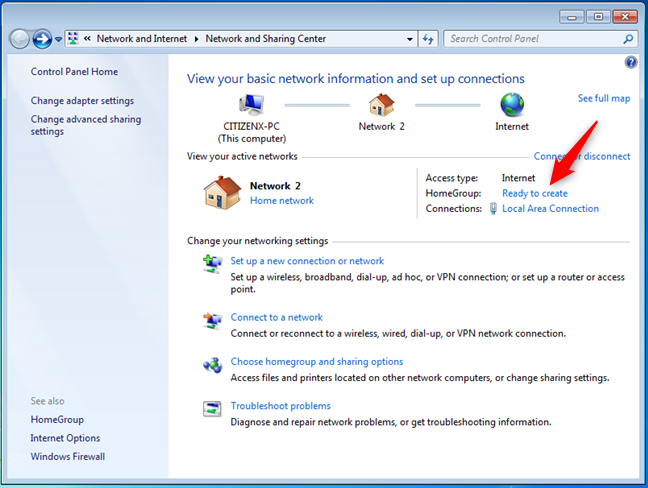Image resolution: width=648 pixels, height=488 pixels.
Task: Click the 'Connections:' label
Action: pos(454,209)
